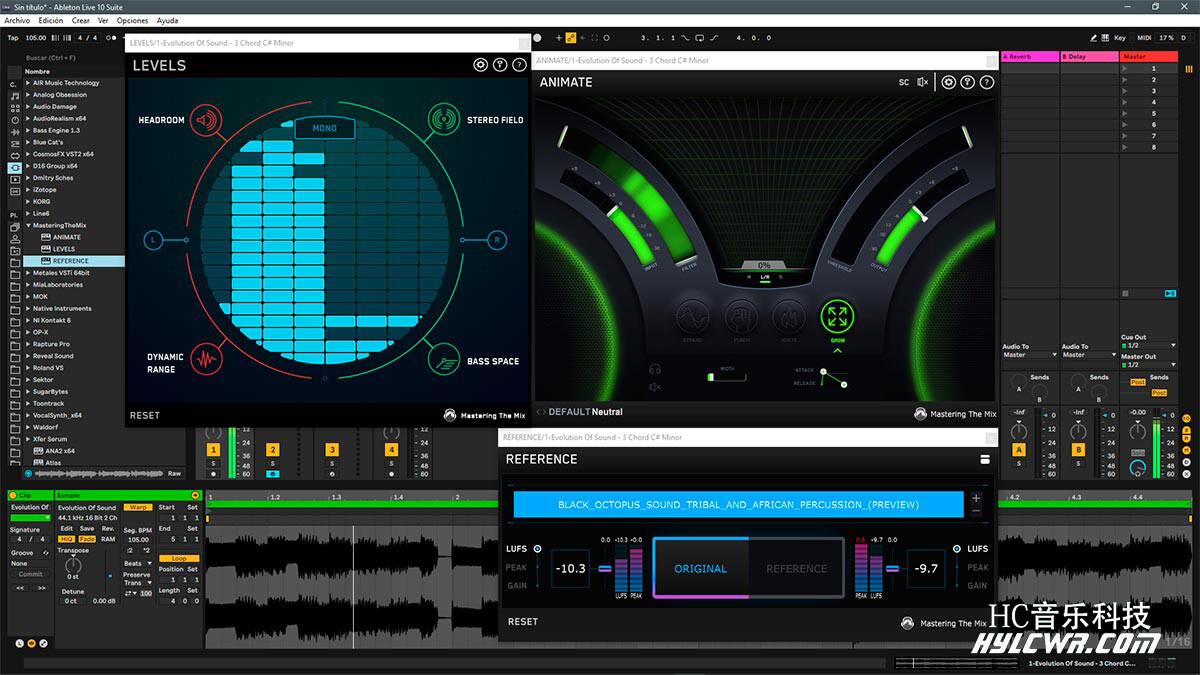The height and width of the screenshot is (675, 1200).
Task: Select the BLACK_OCTOPUS reference track bar
Action: coord(739,504)
